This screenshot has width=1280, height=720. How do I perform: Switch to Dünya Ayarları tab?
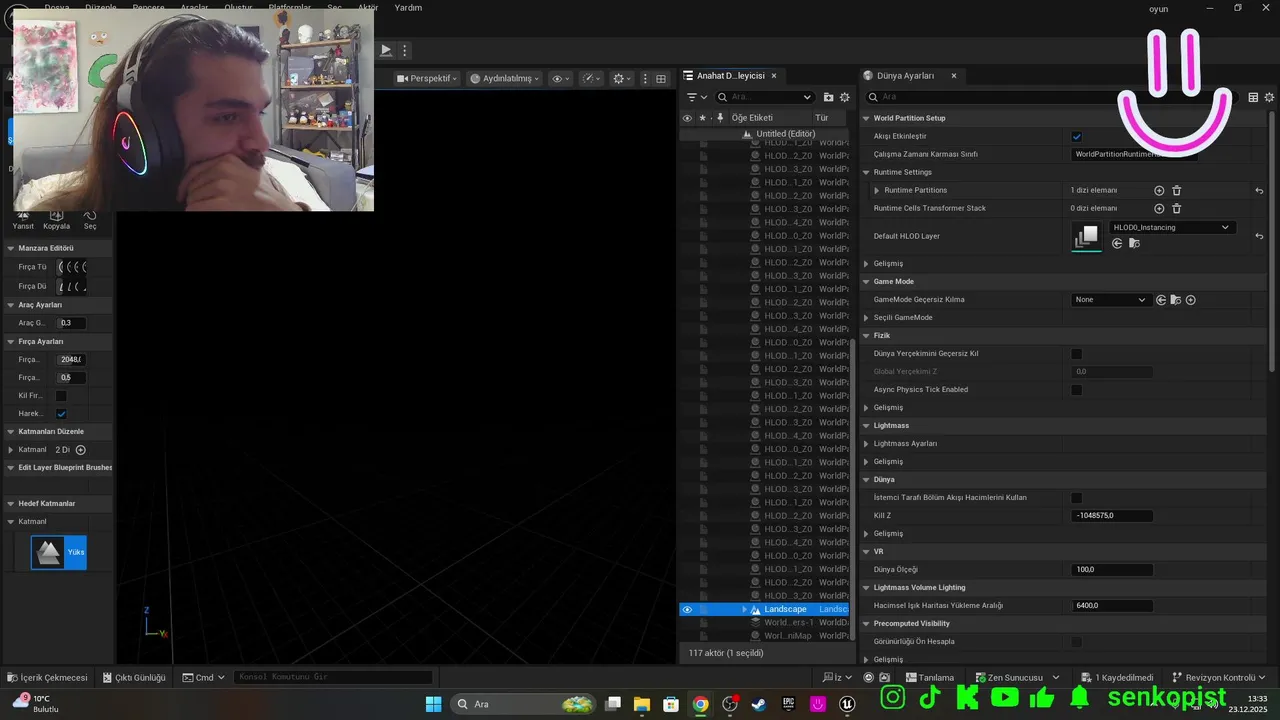point(905,75)
